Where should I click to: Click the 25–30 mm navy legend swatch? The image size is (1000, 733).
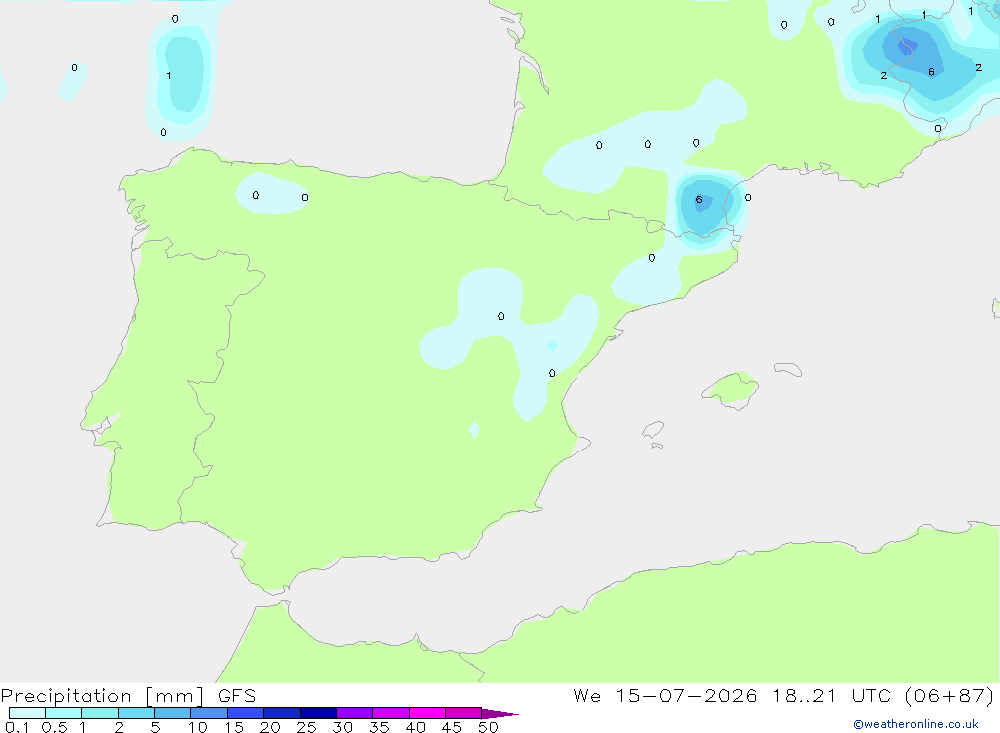[x=318, y=713]
